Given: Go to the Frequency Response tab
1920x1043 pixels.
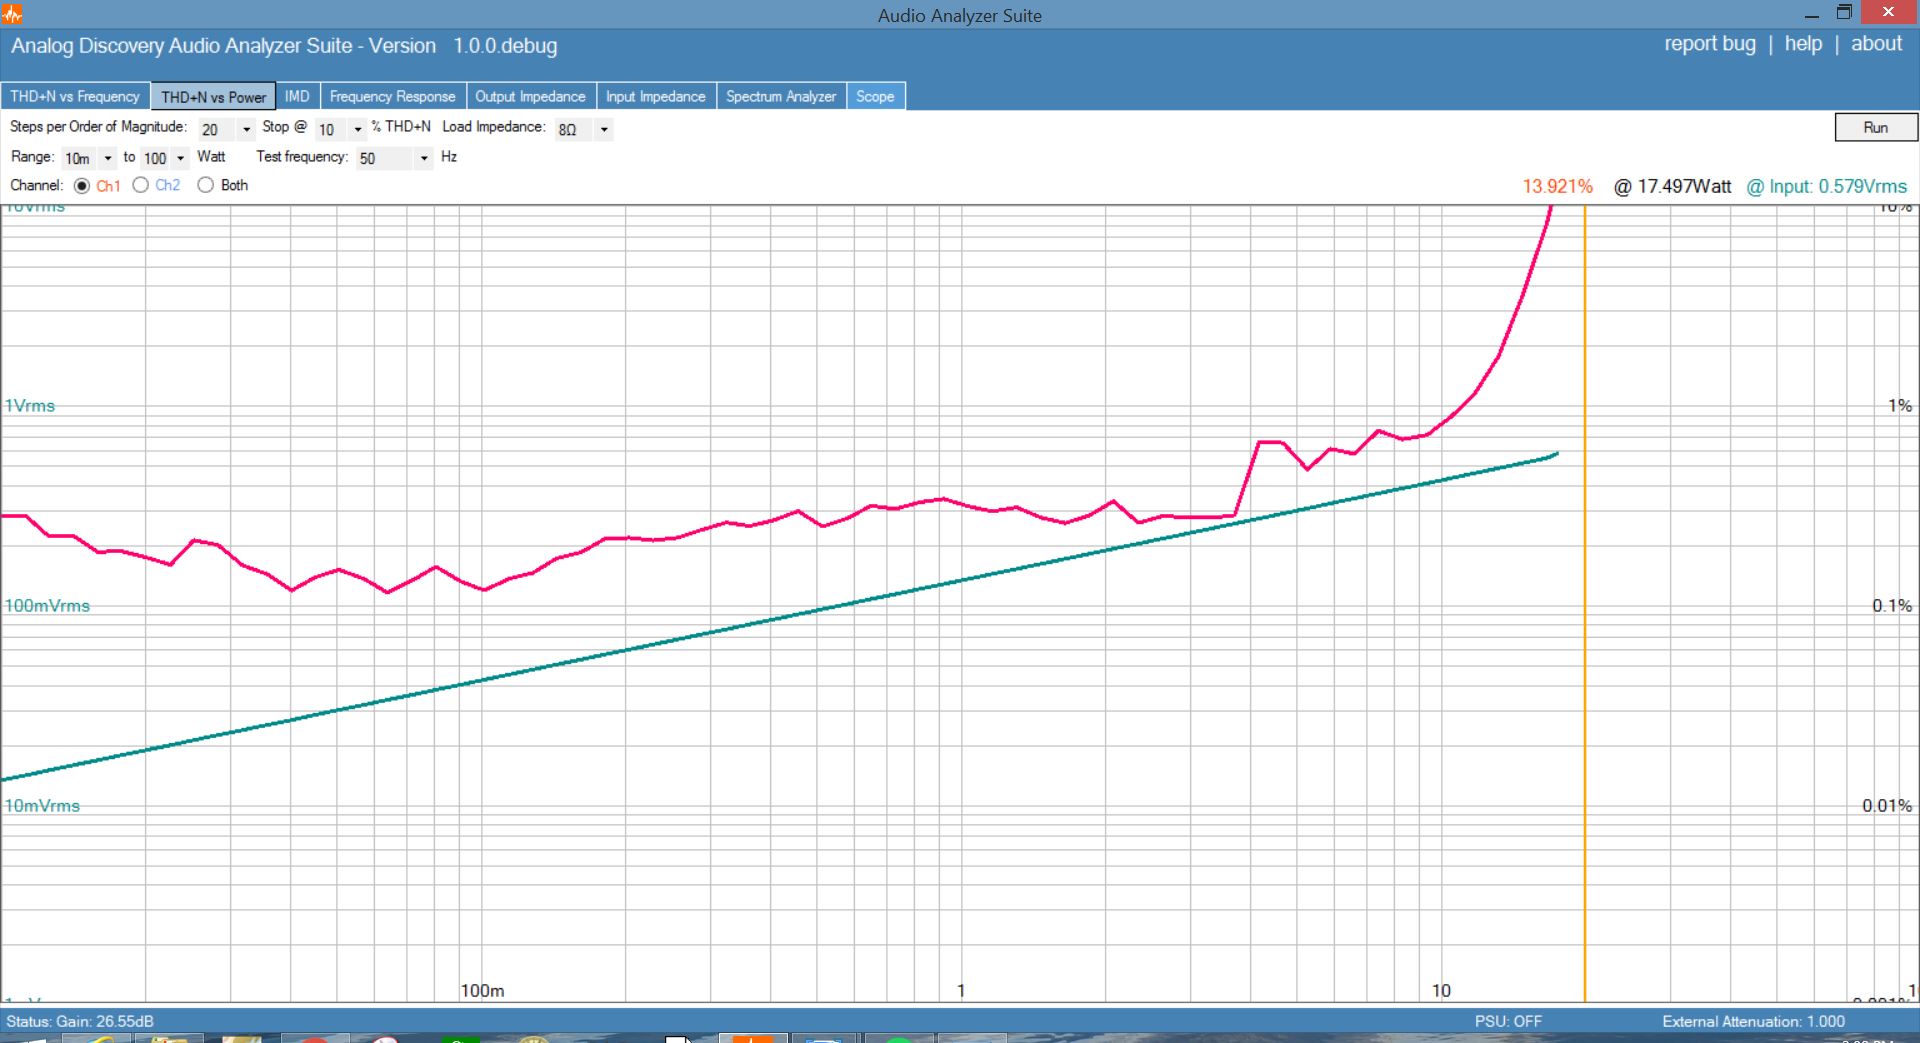Looking at the screenshot, I should [392, 96].
